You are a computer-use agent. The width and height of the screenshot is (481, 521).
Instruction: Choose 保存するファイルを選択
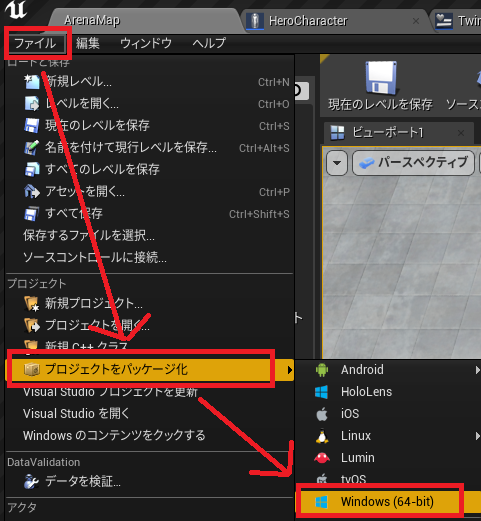tap(89, 236)
